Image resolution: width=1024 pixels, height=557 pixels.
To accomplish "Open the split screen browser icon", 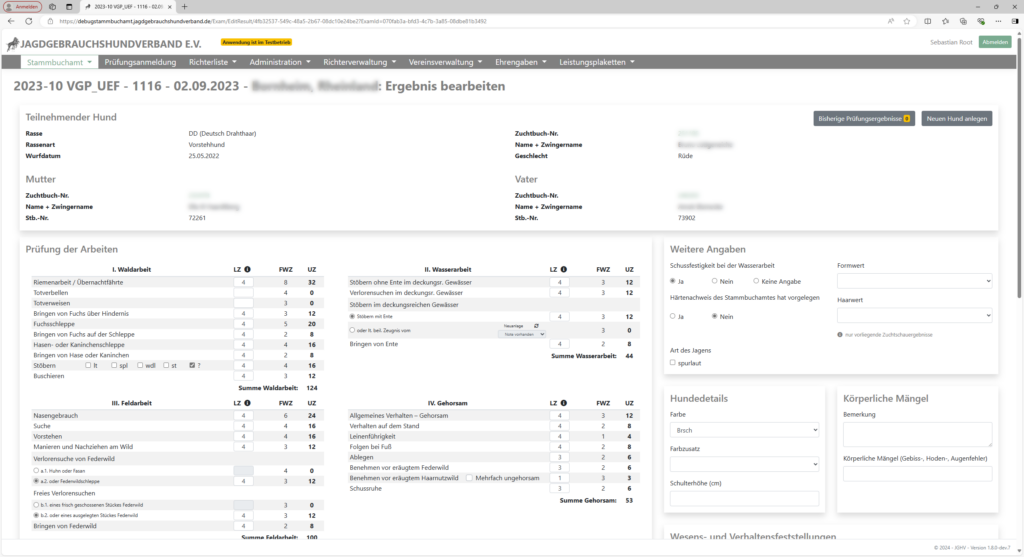I will pyautogui.click(x=927, y=21).
